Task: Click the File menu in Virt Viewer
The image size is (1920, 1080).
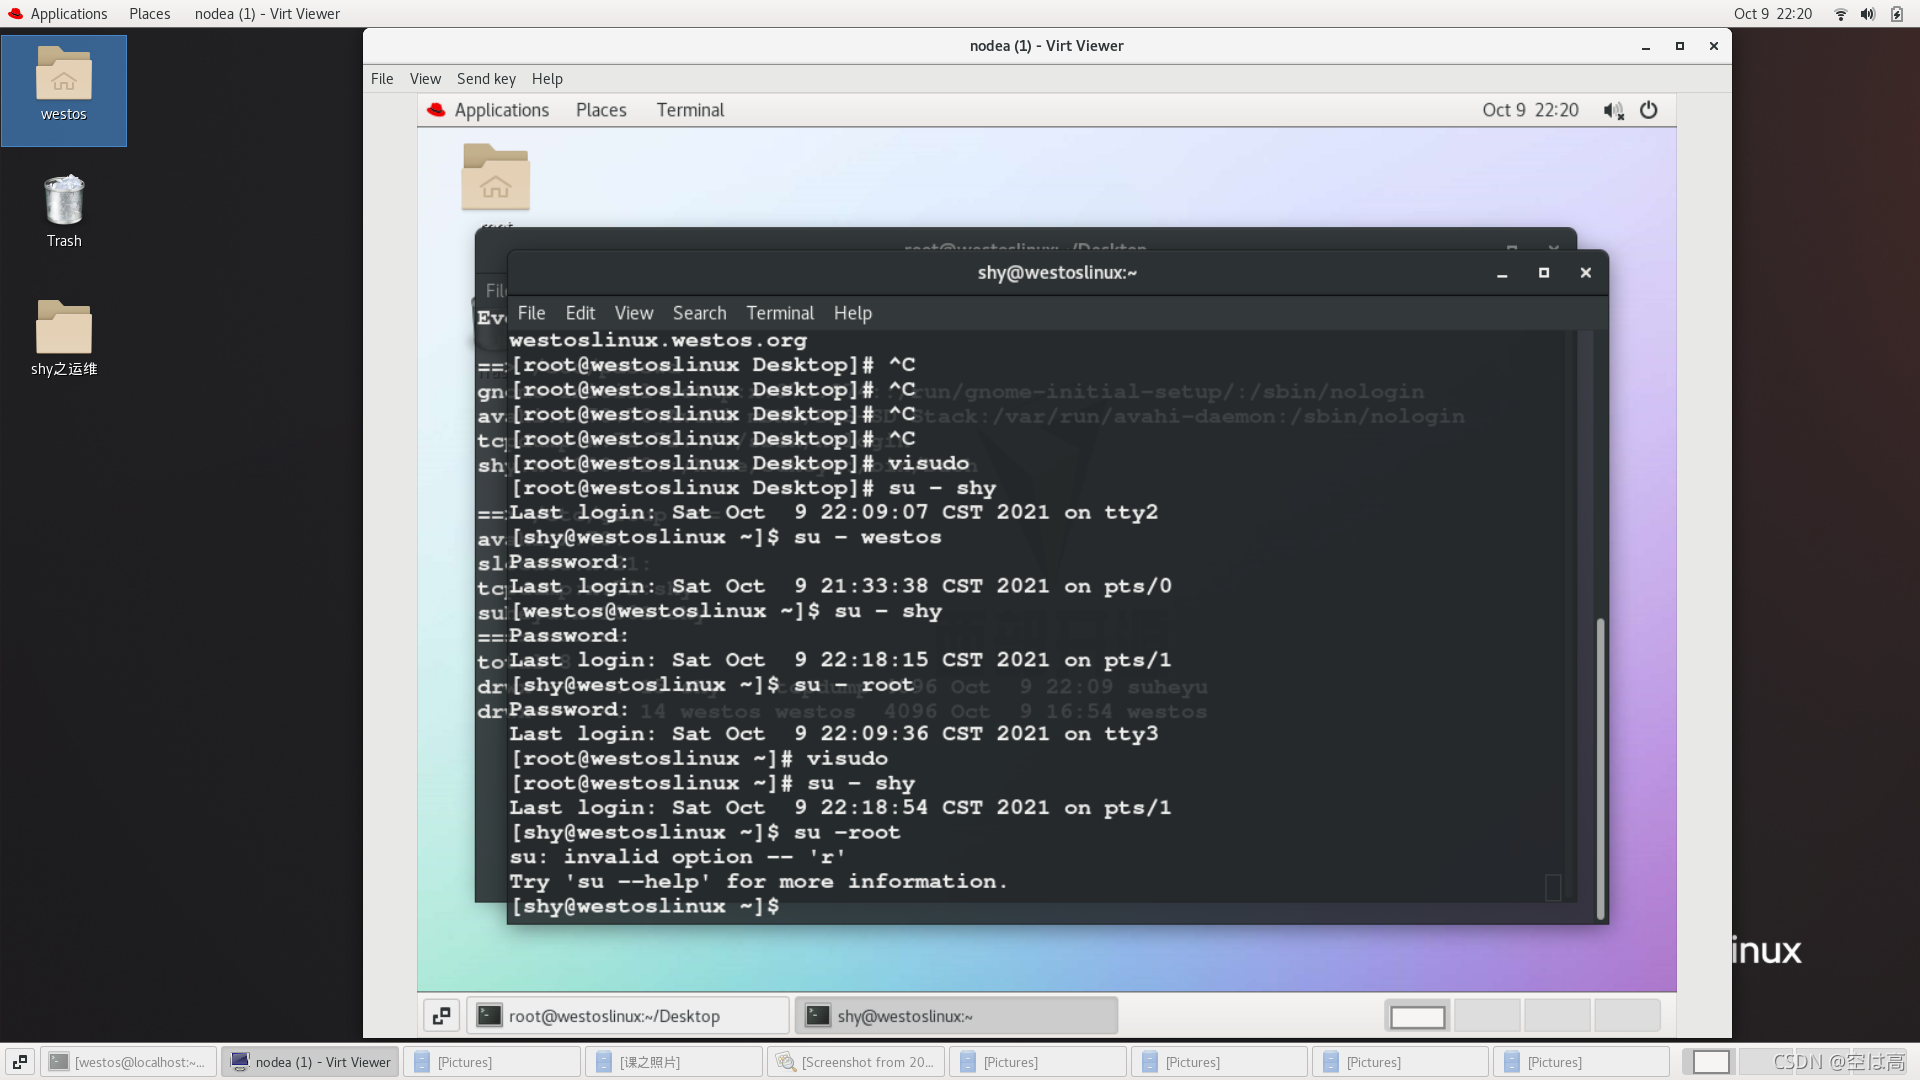Action: pos(382,78)
